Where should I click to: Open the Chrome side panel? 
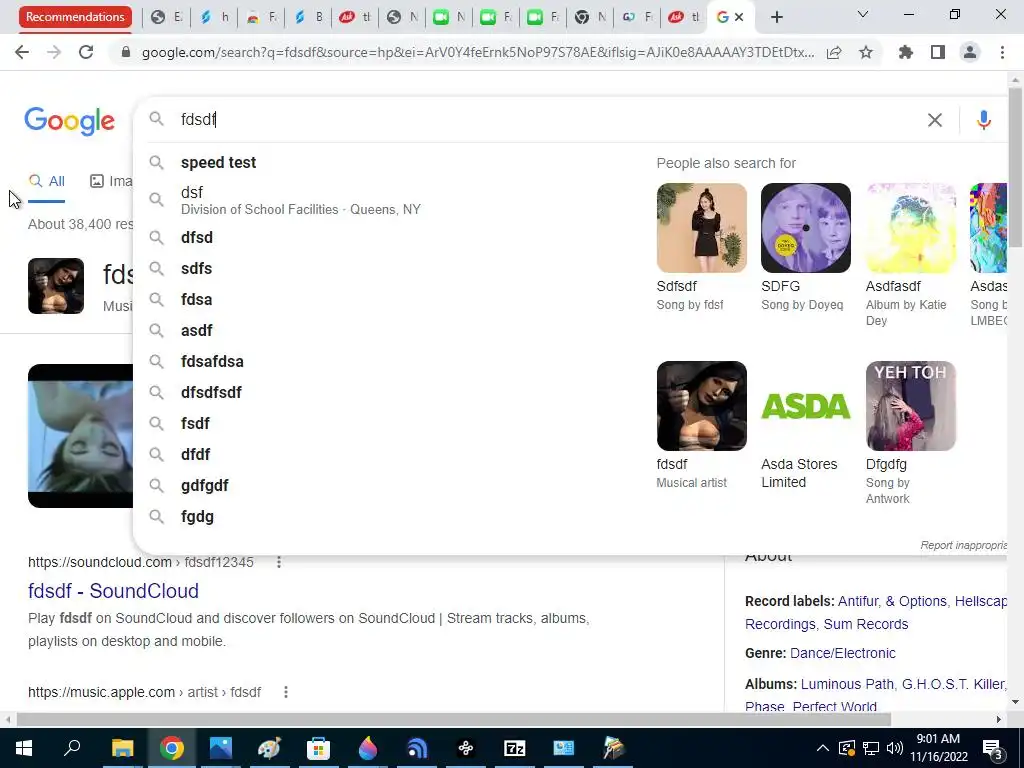938,52
